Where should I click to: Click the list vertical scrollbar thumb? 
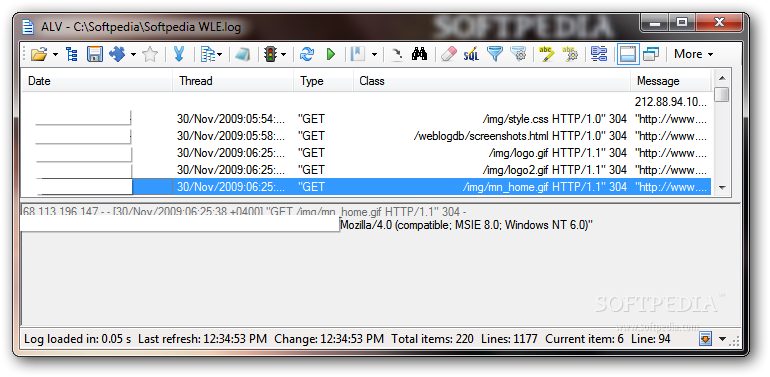click(x=721, y=94)
